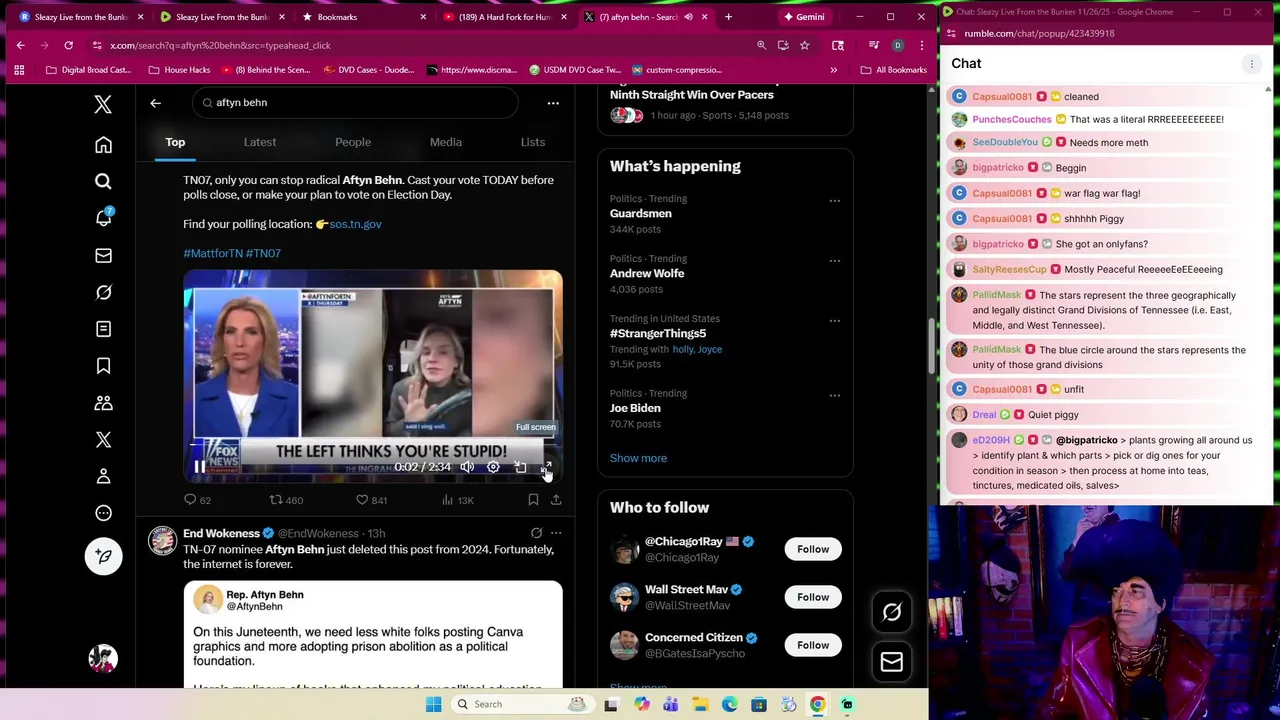Reload the page in Chrome
The image size is (1280, 720).
point(68,45)
